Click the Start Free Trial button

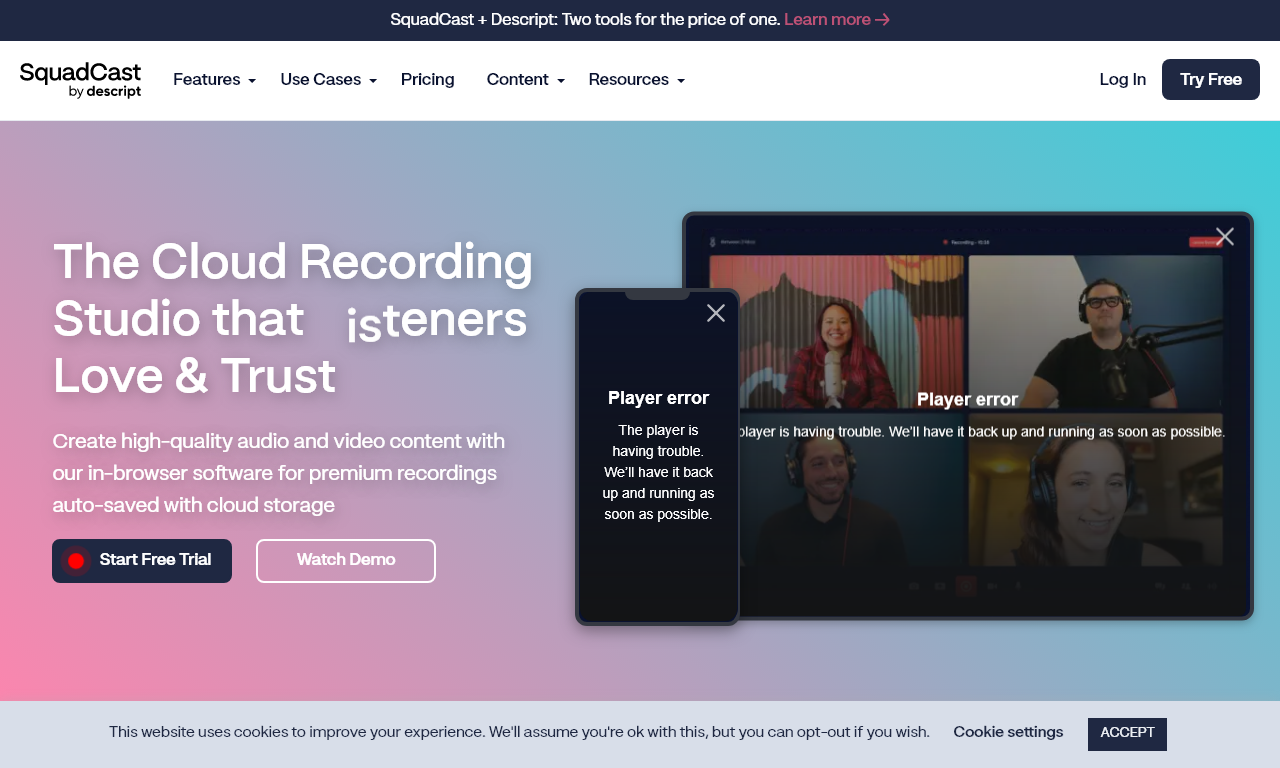pos(142,561)
